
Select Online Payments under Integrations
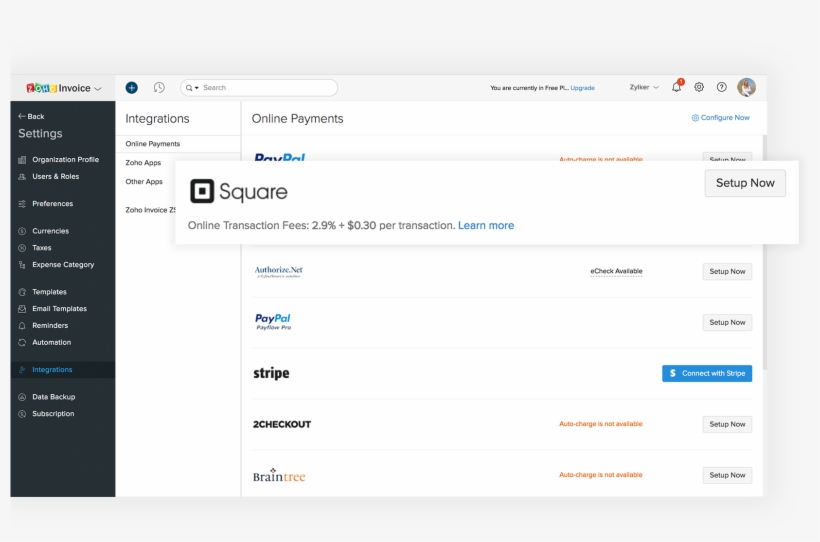pos(153,144)
